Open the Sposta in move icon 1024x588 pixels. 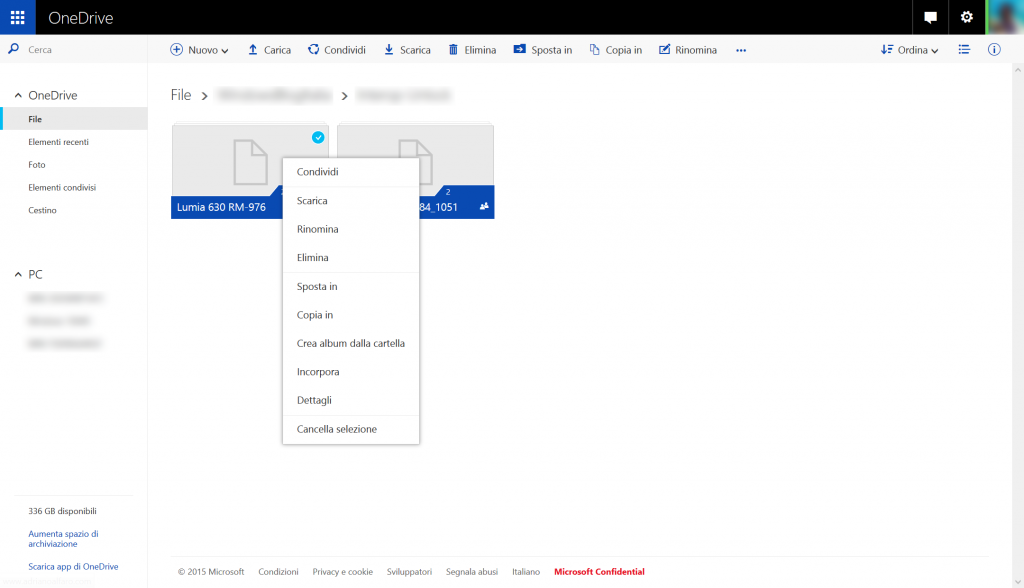(x=518, y=49)
